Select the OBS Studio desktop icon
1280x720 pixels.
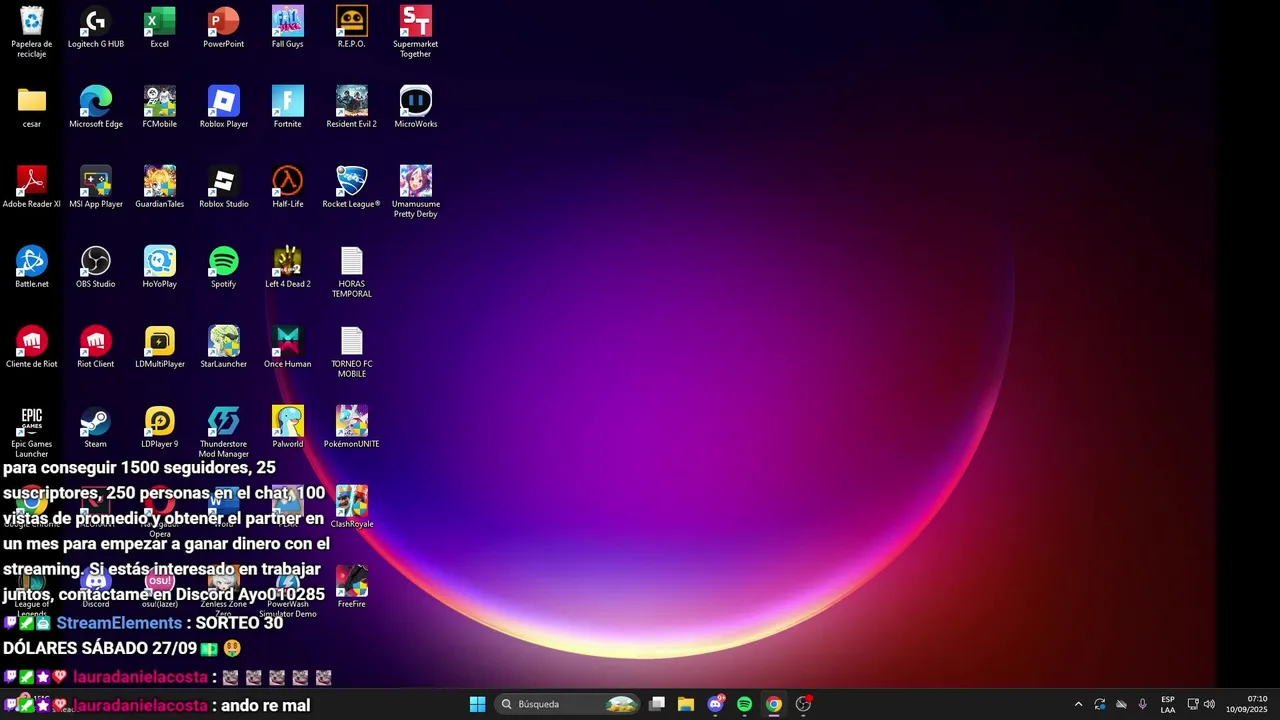(96, 268)
